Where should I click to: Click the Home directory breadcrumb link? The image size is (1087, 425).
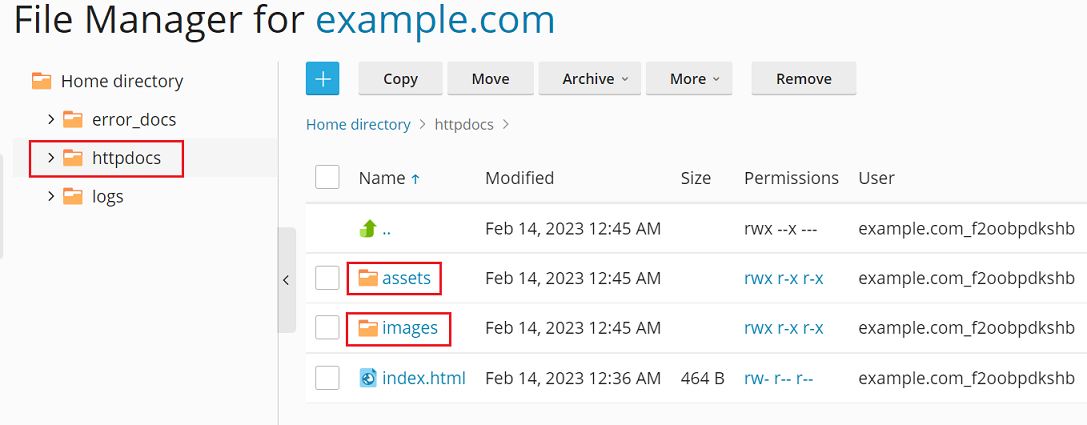coord(358,125)
